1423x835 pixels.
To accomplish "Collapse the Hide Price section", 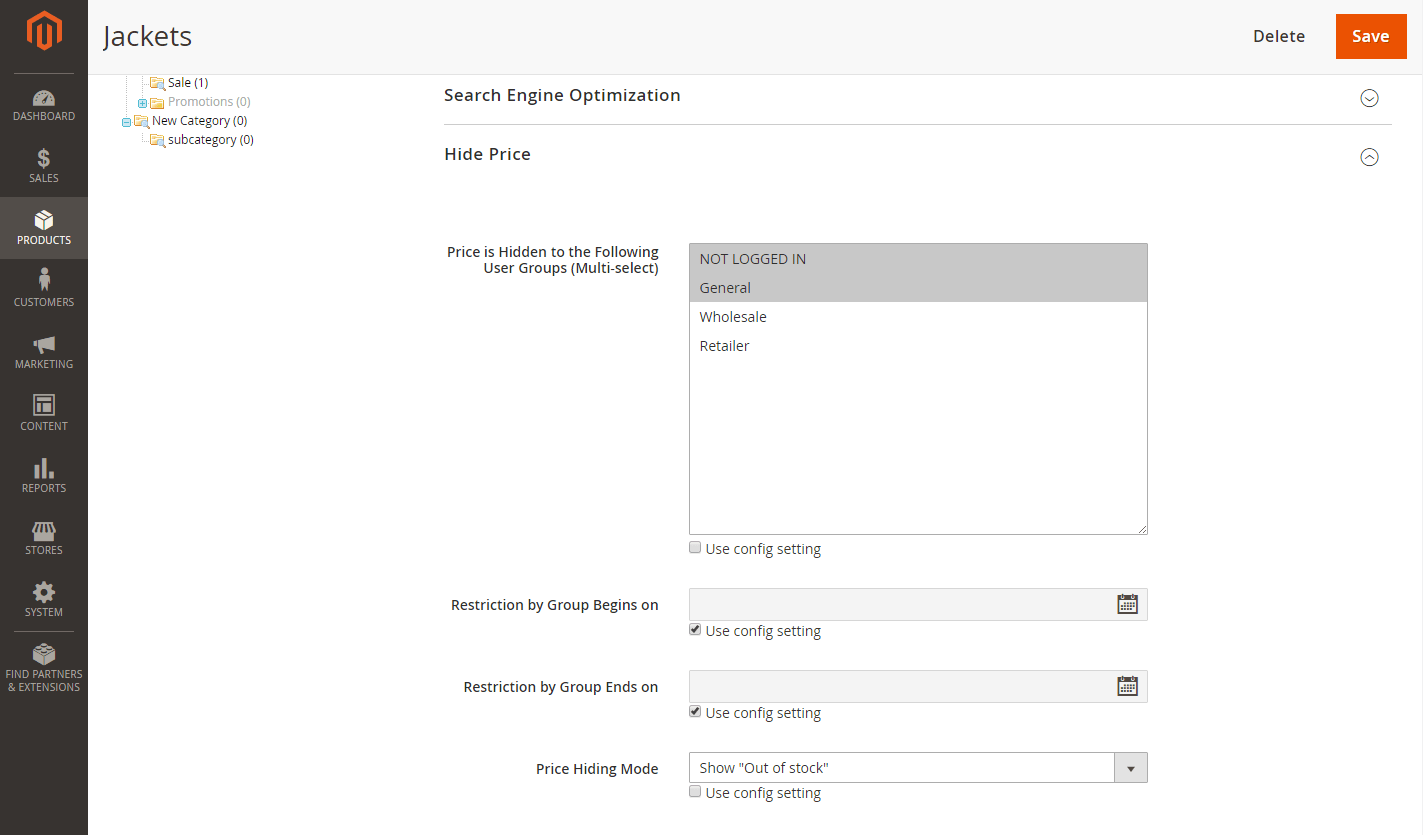I will (1369, 157).
